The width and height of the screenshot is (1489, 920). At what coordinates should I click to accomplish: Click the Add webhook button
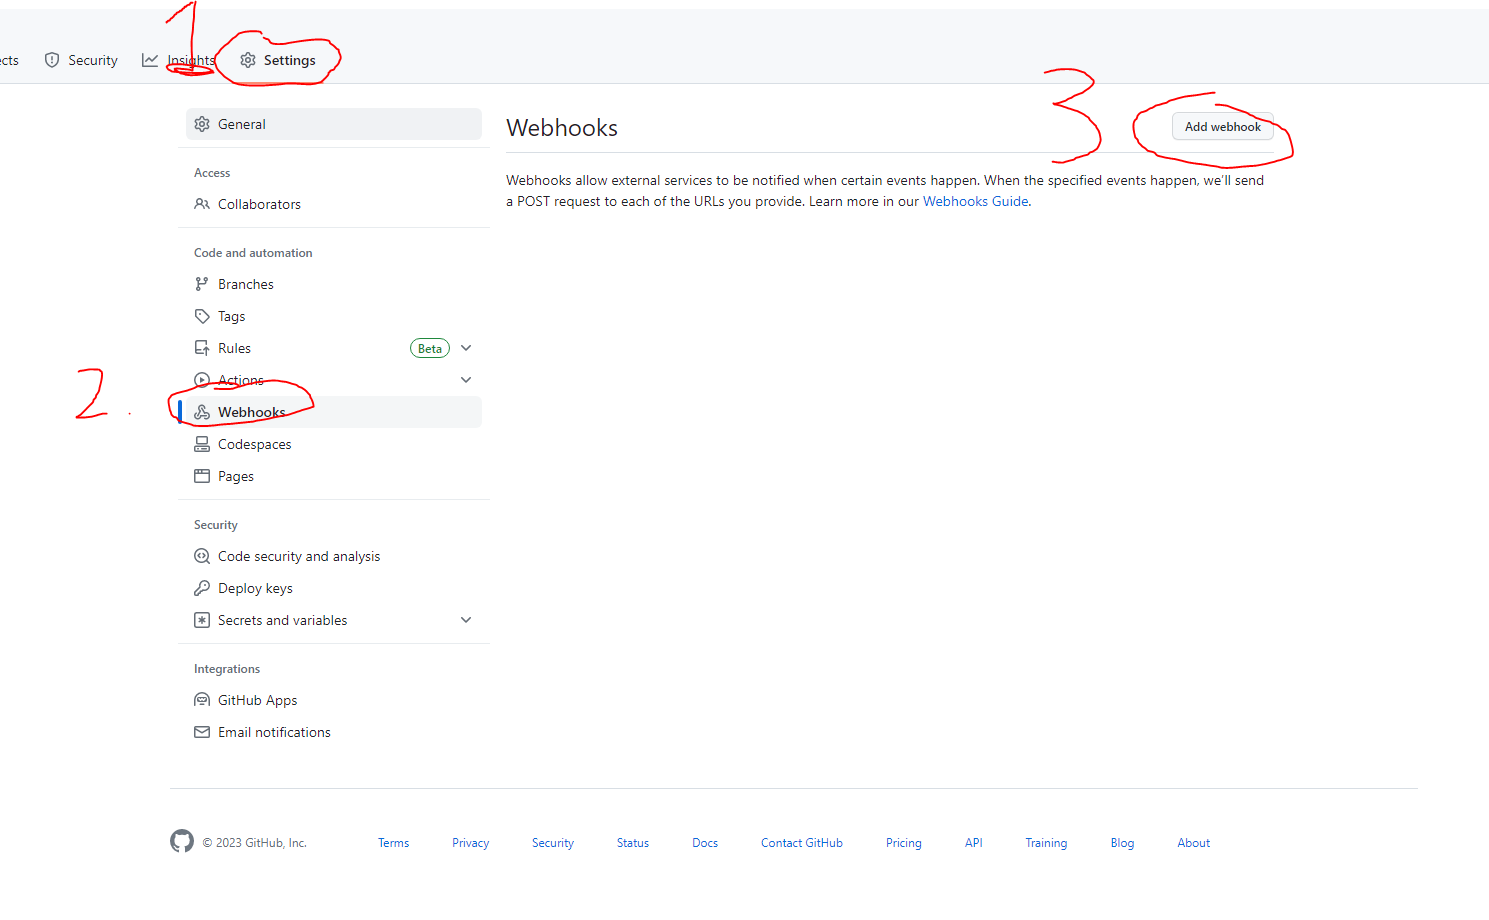(1223, 127)
